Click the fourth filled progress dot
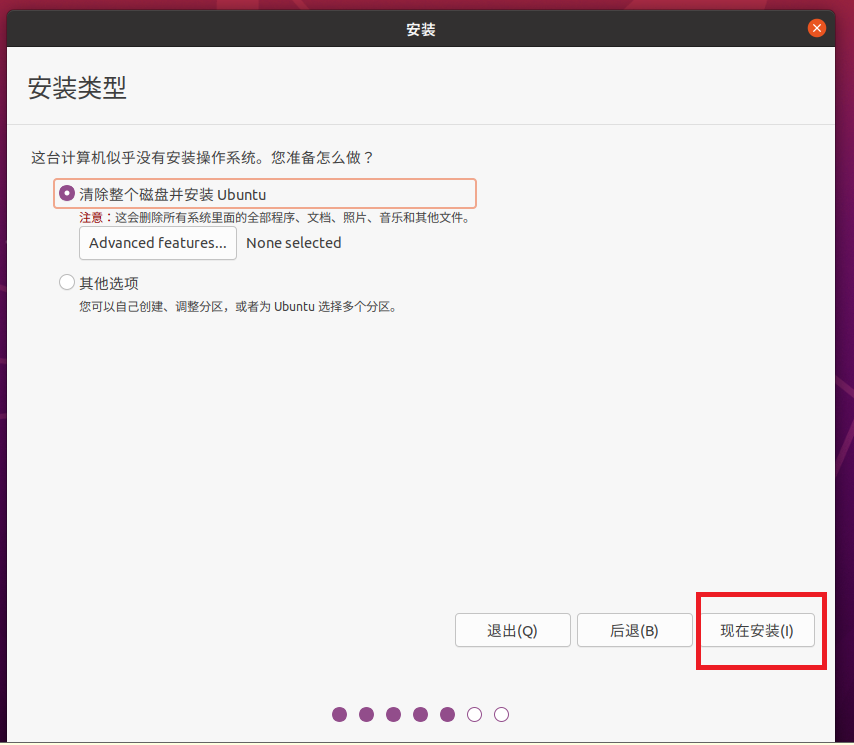 point(421,714)
